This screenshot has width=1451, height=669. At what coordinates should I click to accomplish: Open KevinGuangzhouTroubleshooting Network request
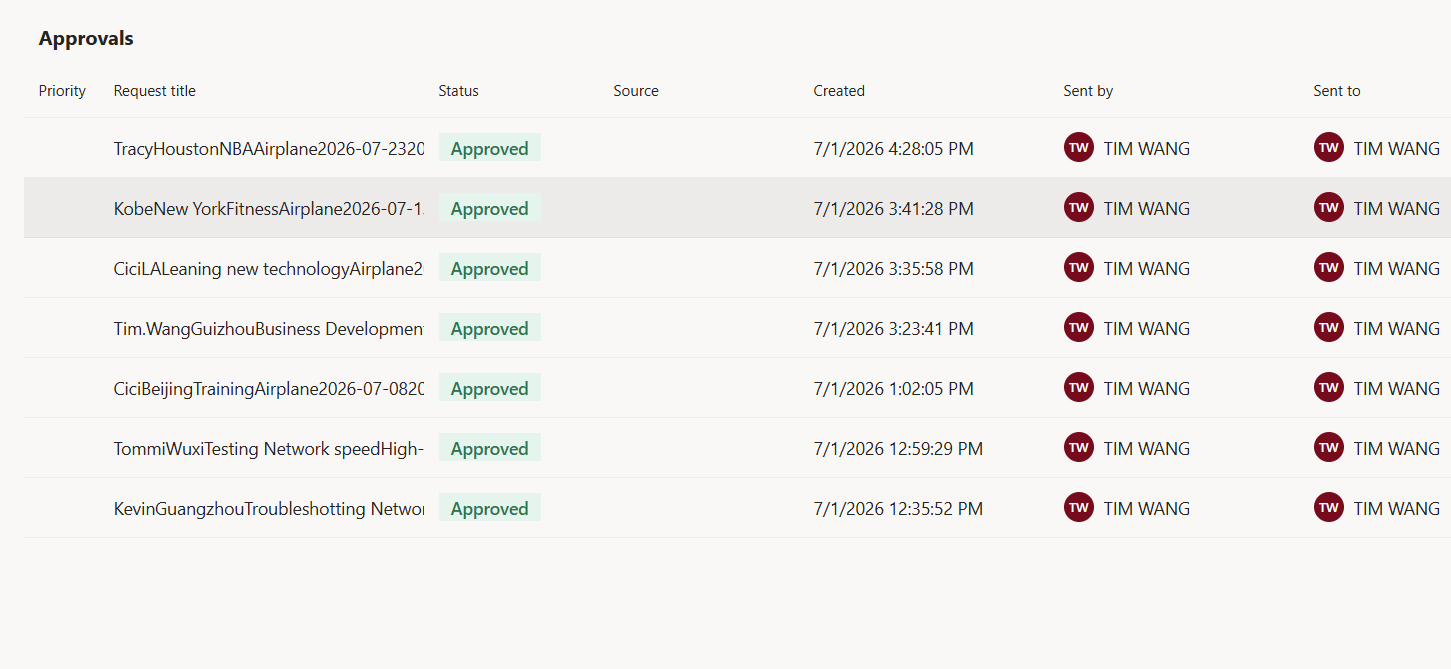pyautogui.click(x=269, y=509)
